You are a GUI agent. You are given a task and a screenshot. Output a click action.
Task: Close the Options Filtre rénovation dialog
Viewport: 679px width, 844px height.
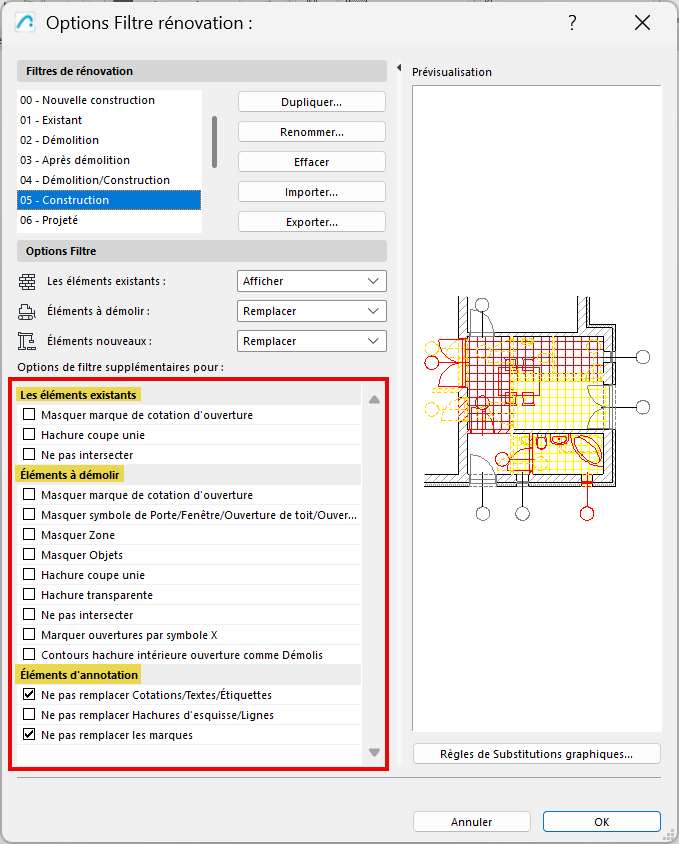point(642,23)
